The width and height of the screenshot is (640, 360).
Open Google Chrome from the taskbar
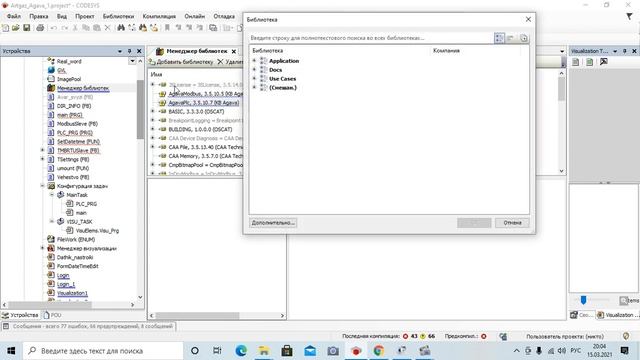(x=379, y=351)
